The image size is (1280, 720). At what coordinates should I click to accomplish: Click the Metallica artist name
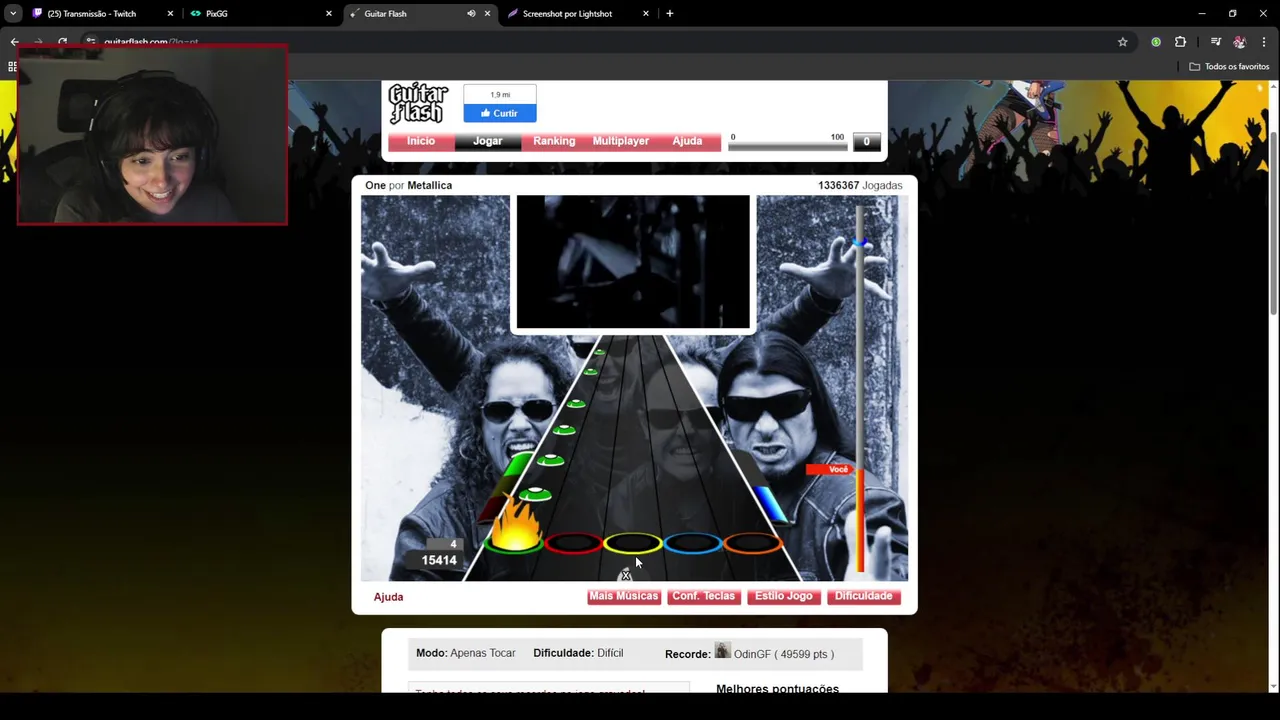(x=430, y=185)
